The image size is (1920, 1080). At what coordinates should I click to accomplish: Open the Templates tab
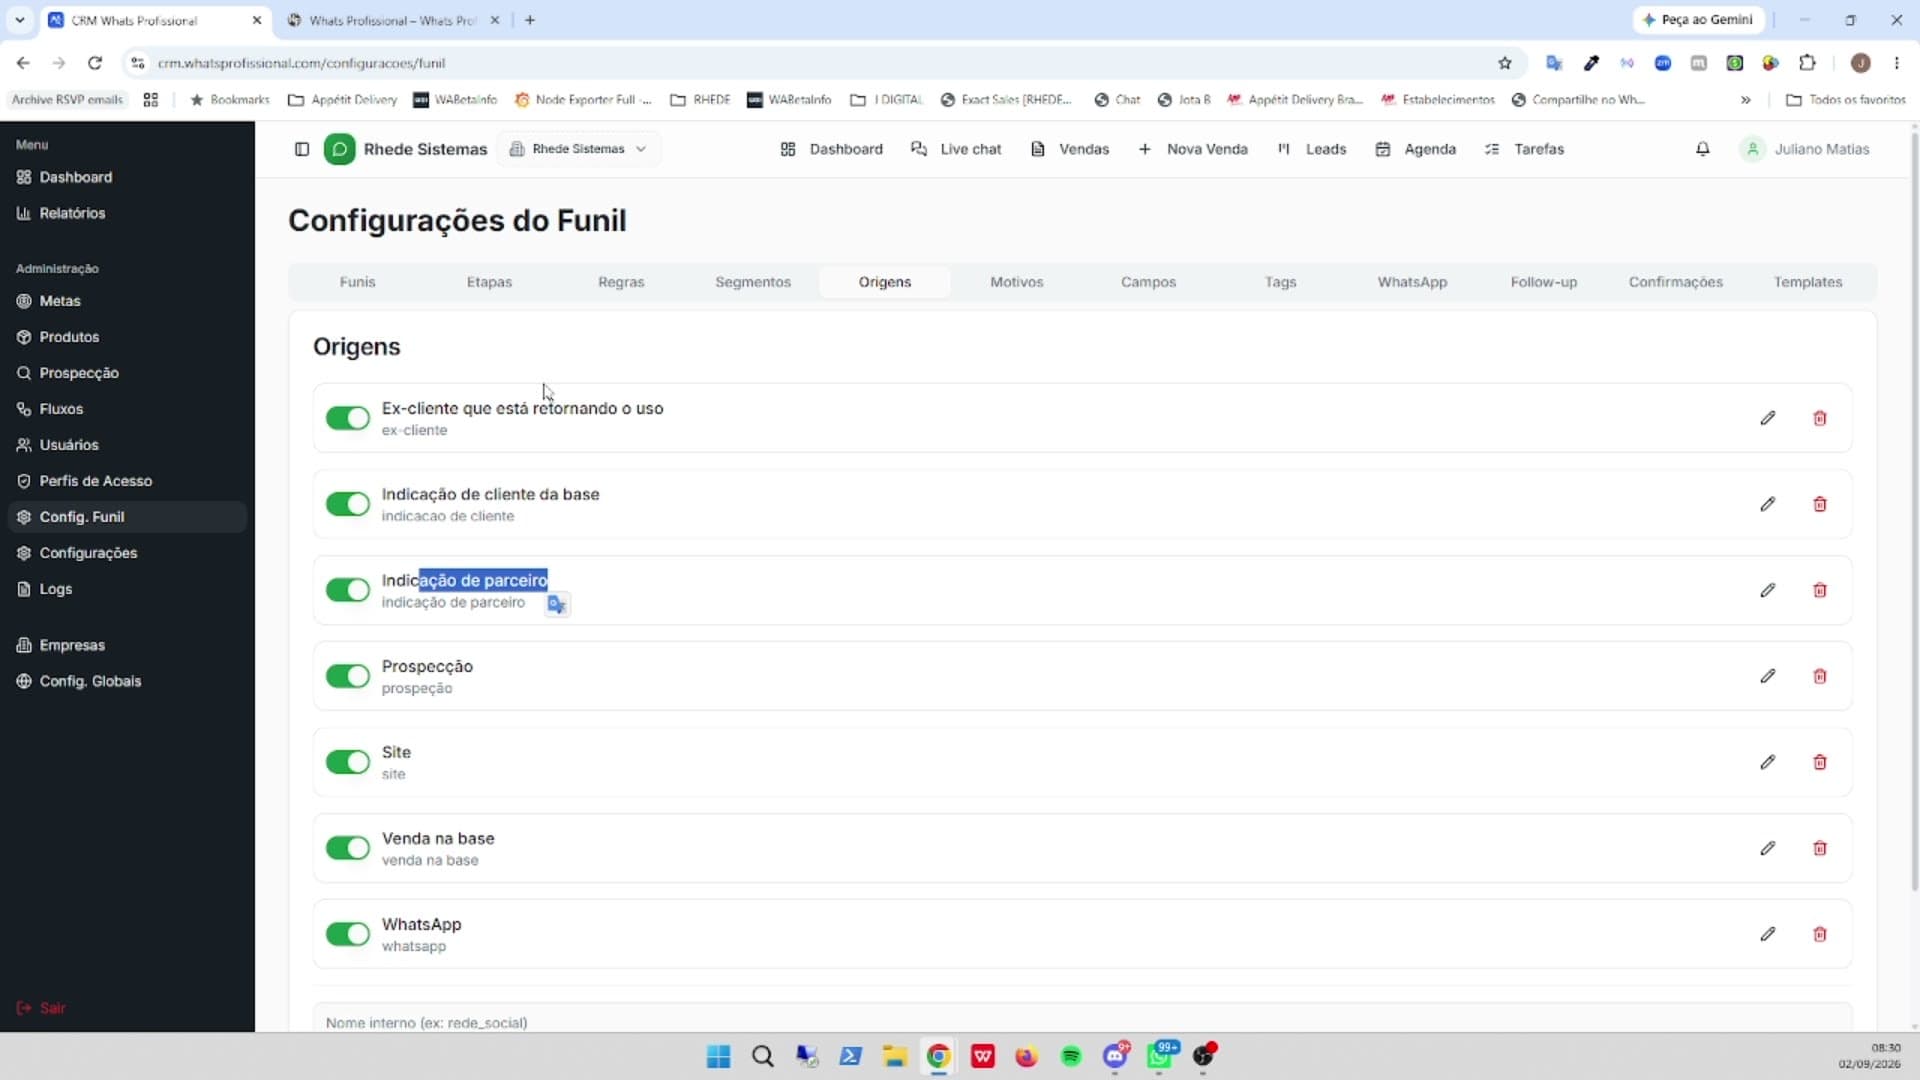[1808, 282]
